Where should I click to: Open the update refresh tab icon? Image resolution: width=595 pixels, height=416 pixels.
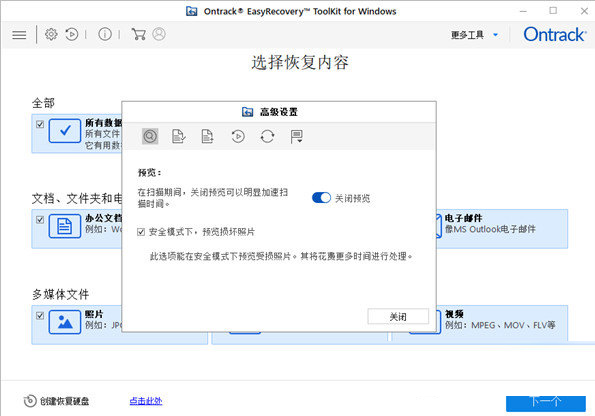[267, 136]
